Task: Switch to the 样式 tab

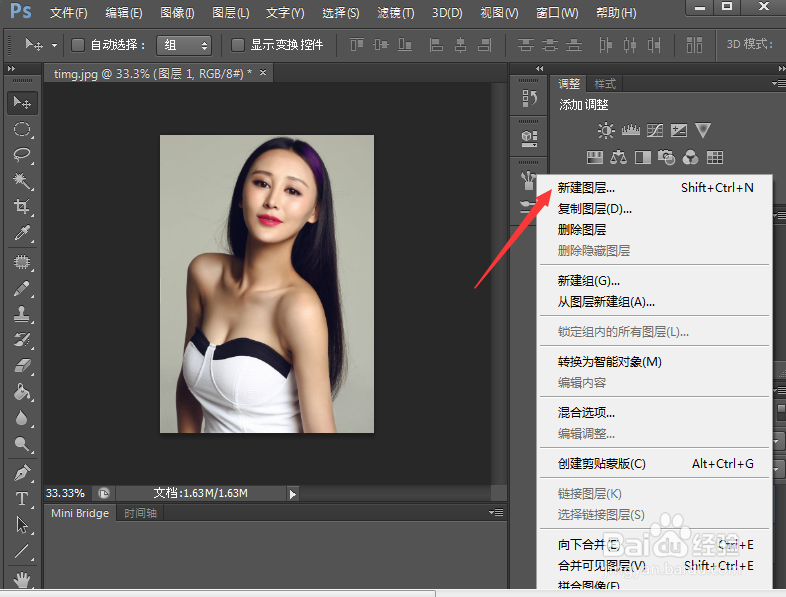Action: [605, 84]
